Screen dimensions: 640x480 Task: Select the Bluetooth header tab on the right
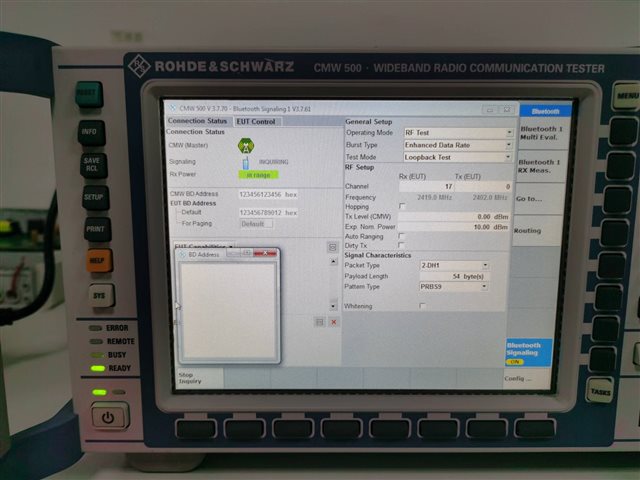pyautogui.click(x=545, y=111)
